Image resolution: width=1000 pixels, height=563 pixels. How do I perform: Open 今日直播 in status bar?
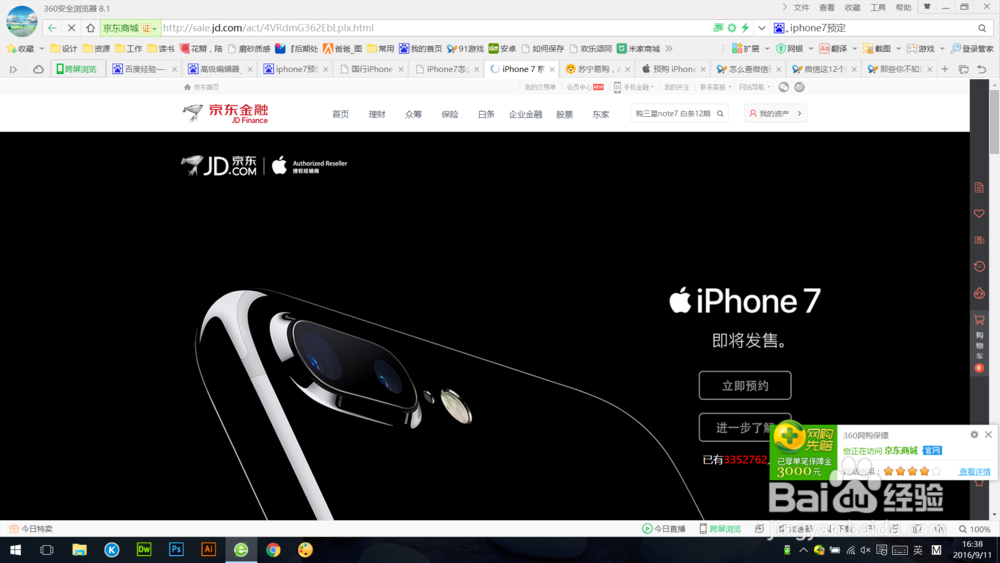point(663,529)
